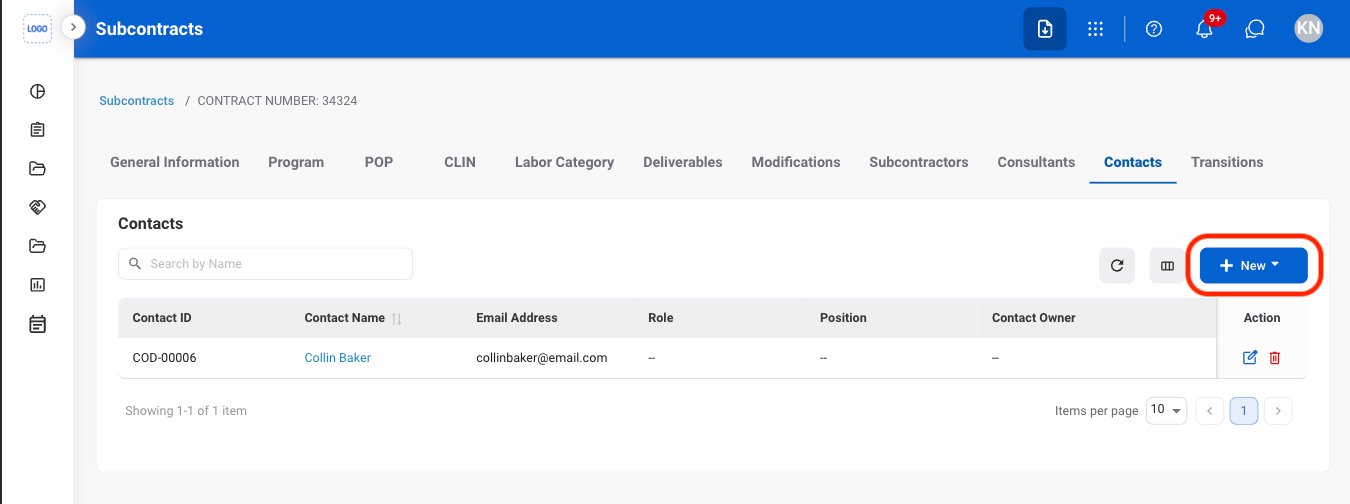Open the chat messages icon
The height and width of the screenshot is (504, 1350).
point(1256,29)
